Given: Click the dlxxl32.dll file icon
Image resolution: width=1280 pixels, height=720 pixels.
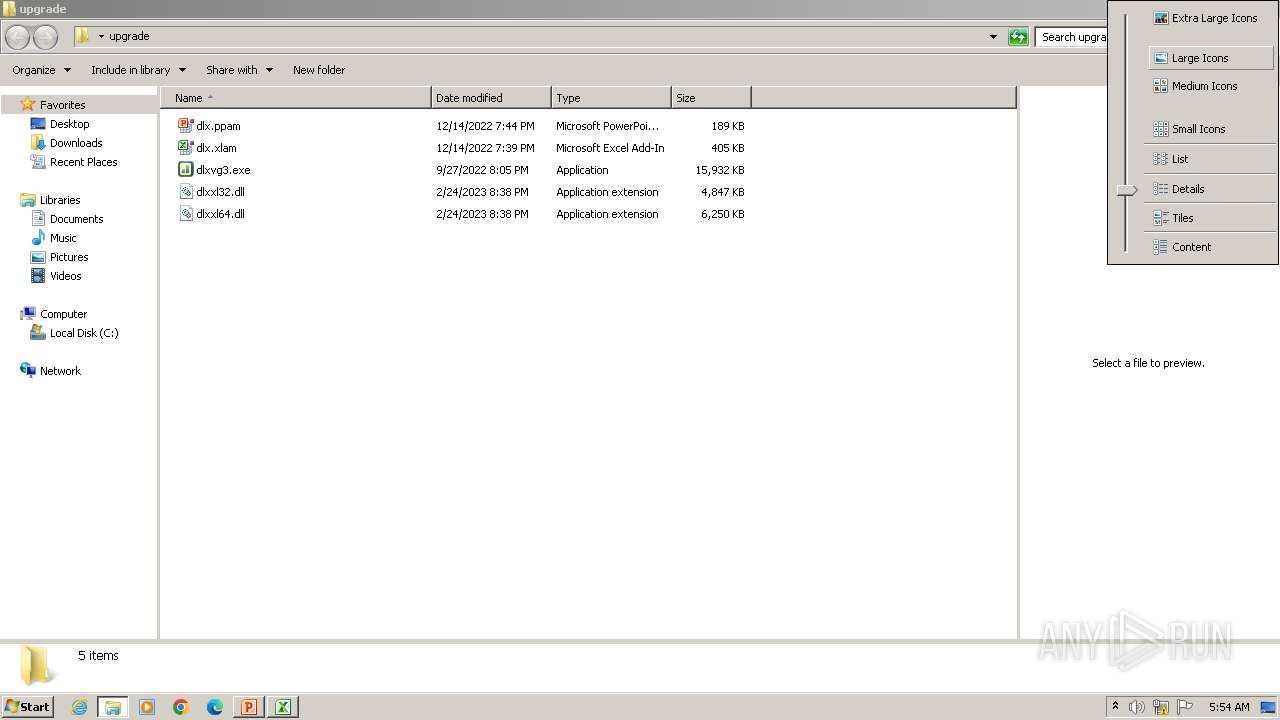Looking at the screenshot, I should click(185, 192).
